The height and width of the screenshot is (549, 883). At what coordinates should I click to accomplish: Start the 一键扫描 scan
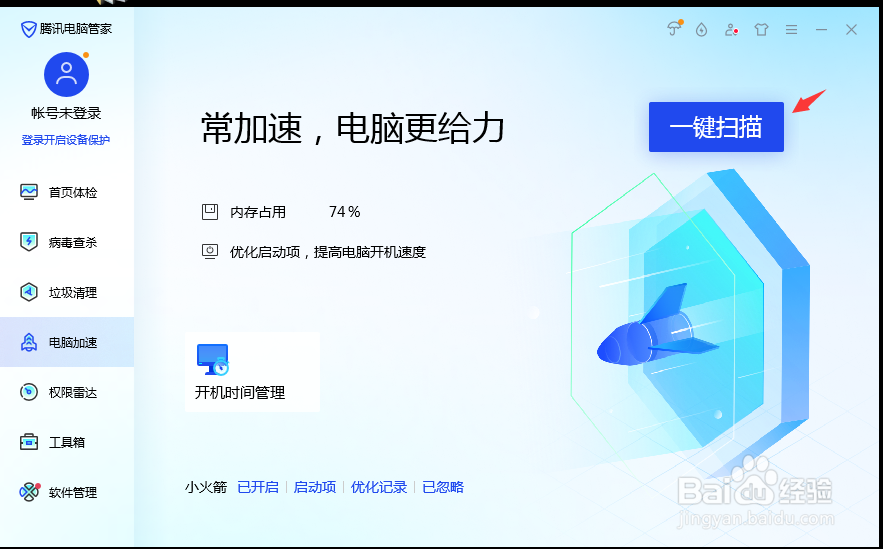point(716,127)
